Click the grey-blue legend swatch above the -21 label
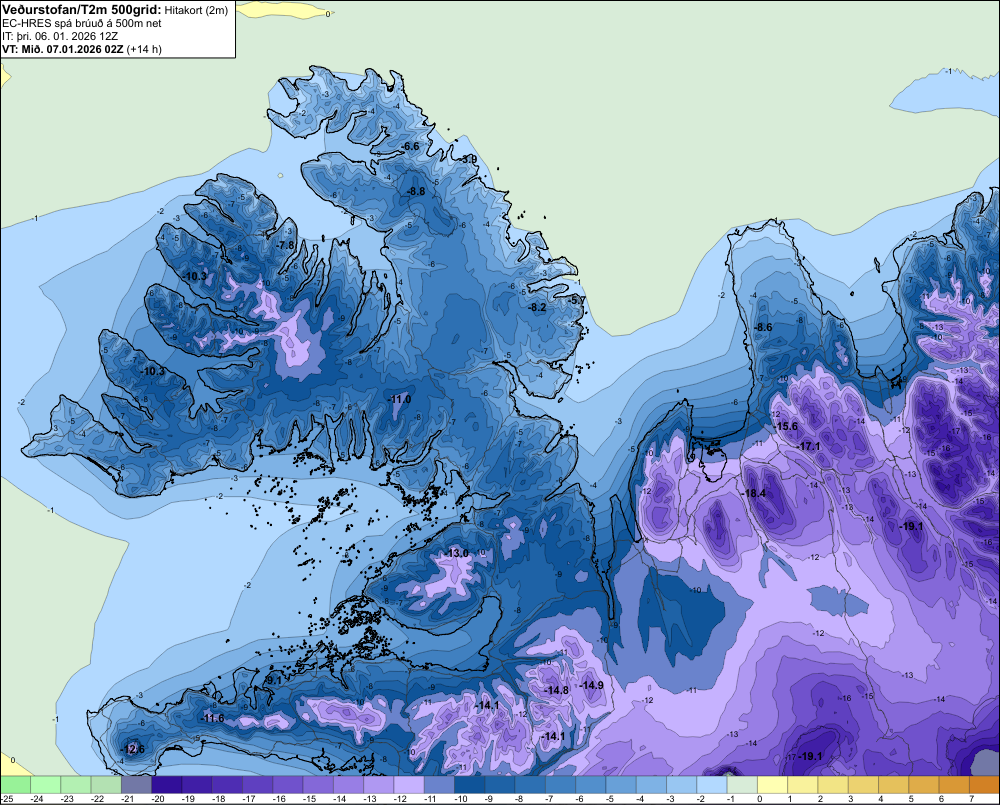Screen dimensions: 1000x805 click(136, 785)
